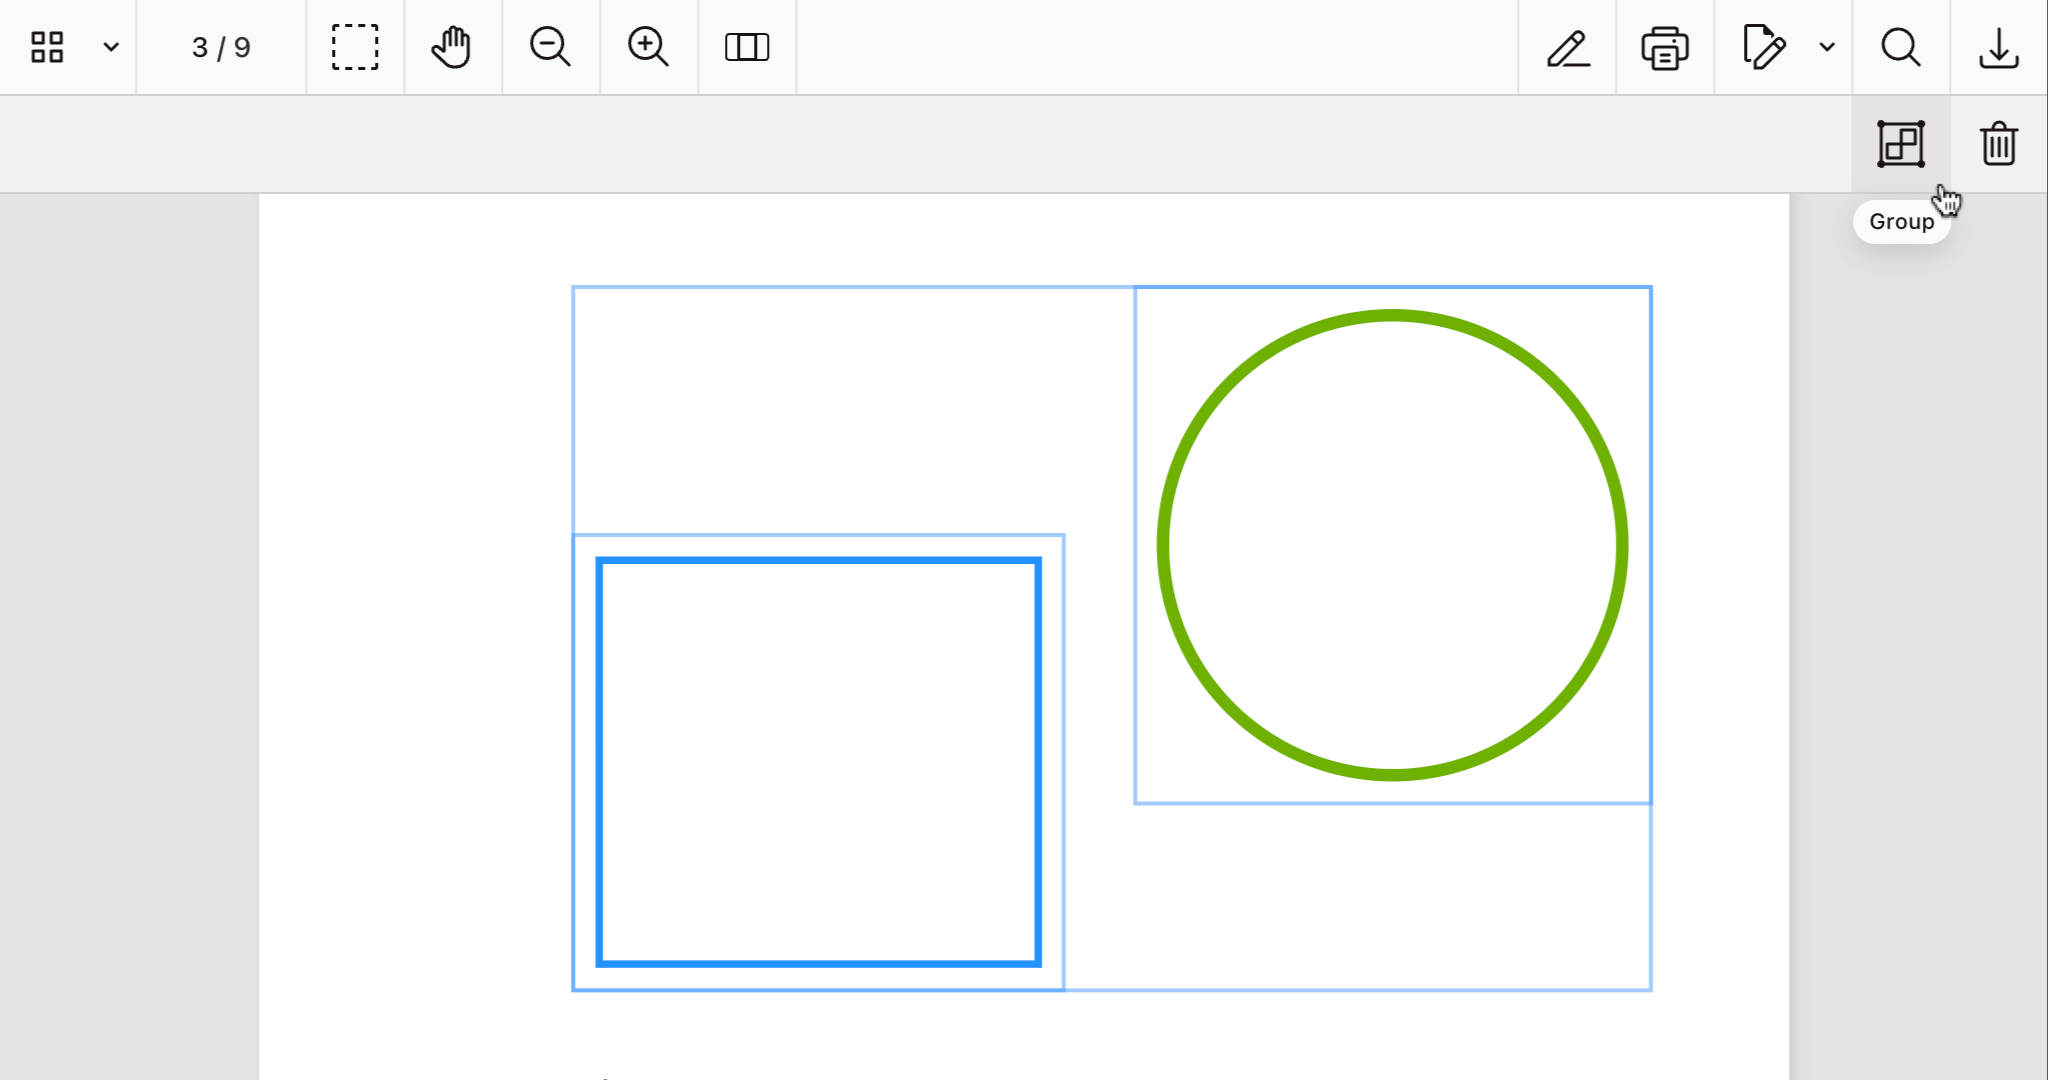Select the signature editing tool

1763,46
